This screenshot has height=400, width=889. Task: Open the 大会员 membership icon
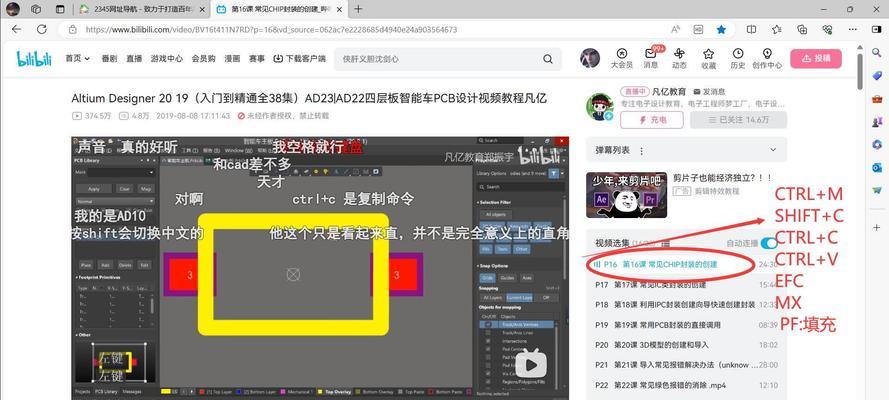coord(621,58)
